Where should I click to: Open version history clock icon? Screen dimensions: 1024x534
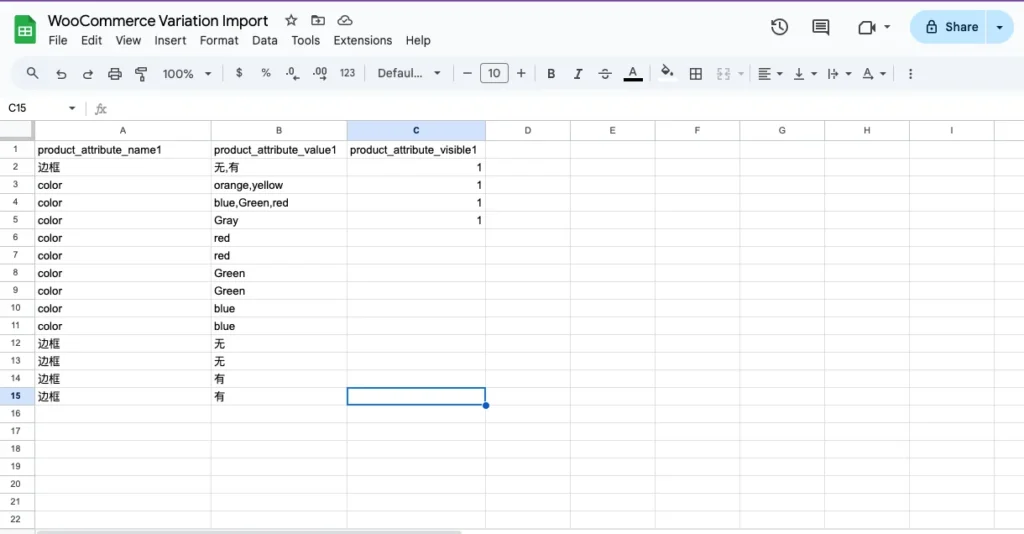779,27
